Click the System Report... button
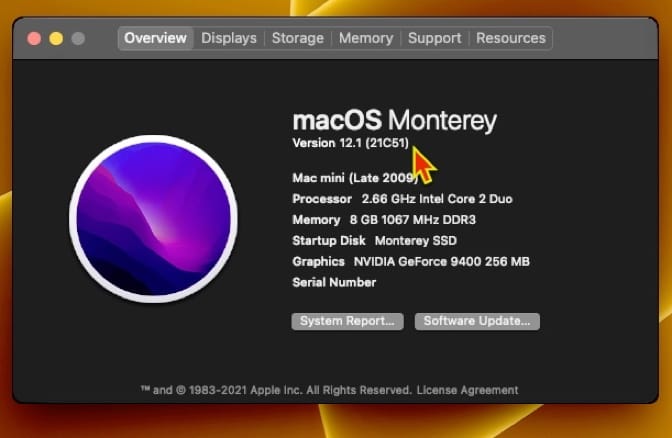Image resolution: width=672 pixels, height=438 pixels. point(348,321)
